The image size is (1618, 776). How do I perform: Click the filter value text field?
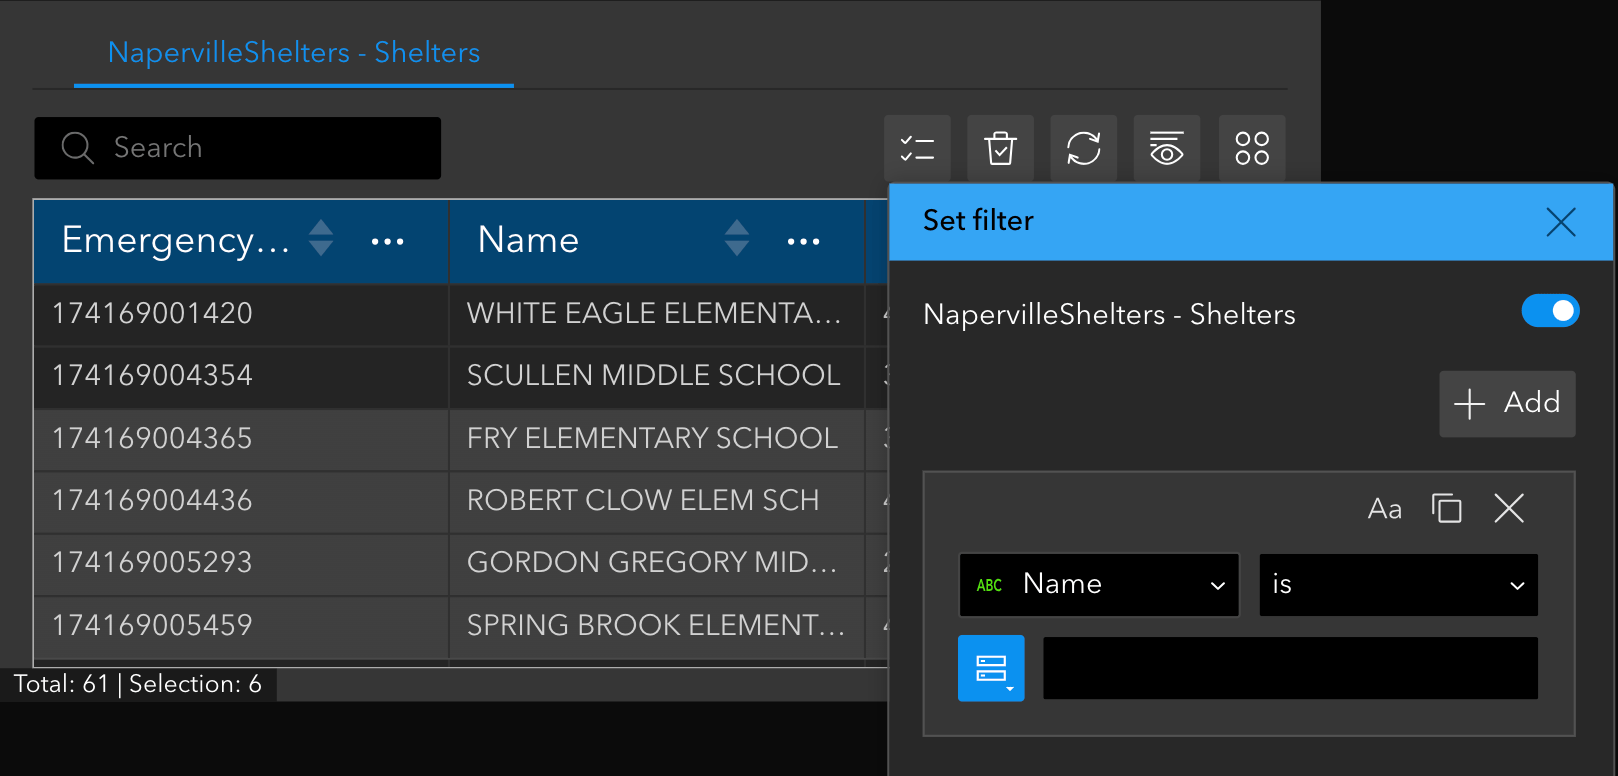(x=1290, y=668)
